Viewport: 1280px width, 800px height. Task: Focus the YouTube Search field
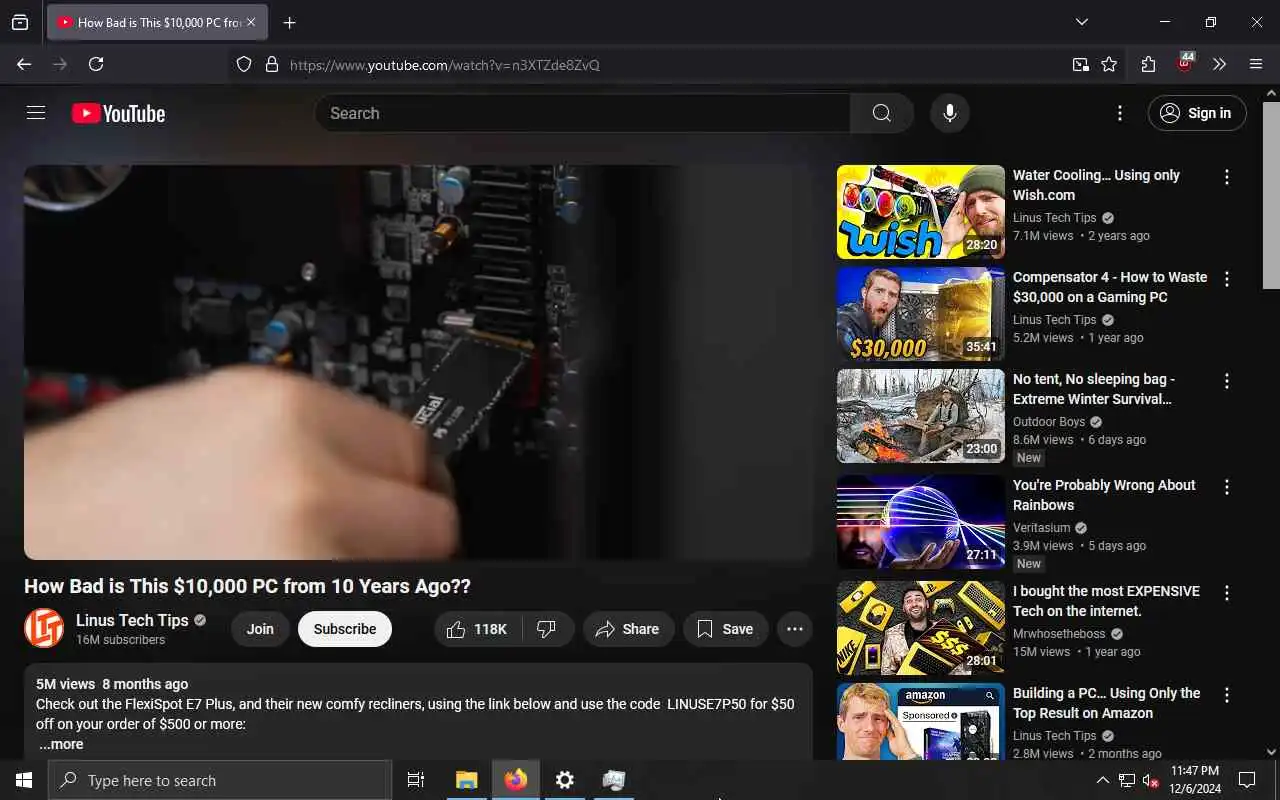pyautogui.click(x=583, y=113)
